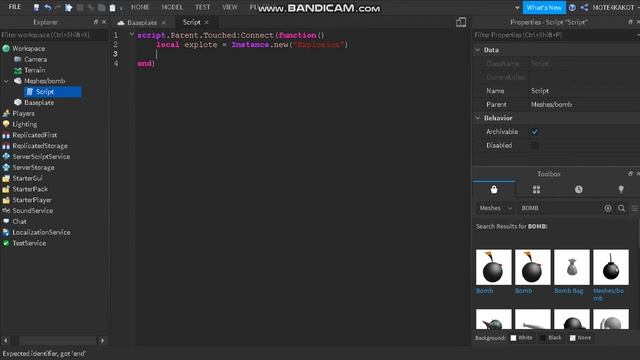The width and height of the screenshot is (640, 360).
Task: Close the Baseplate tab
Action: 164,22
